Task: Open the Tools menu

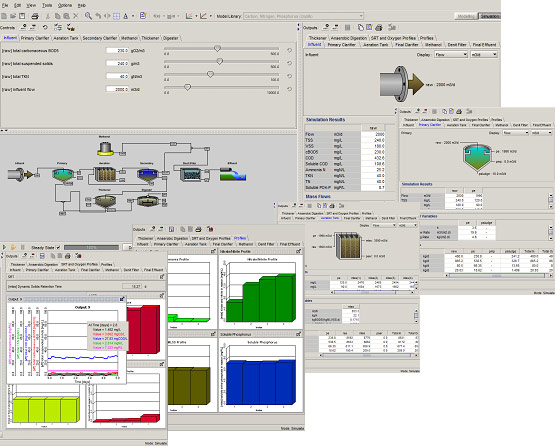Action: click(x=47, y=5)
